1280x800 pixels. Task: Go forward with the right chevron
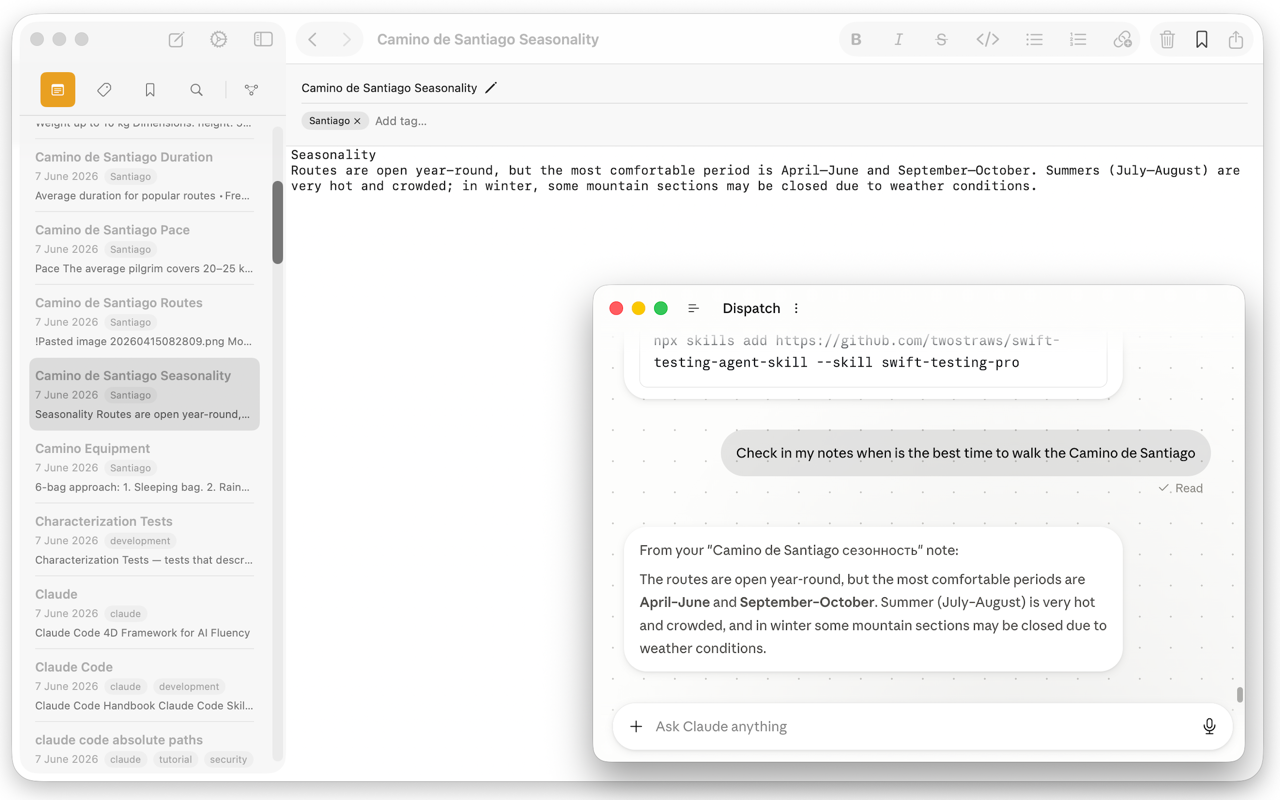pyautogui.click(x=346, y=40)
